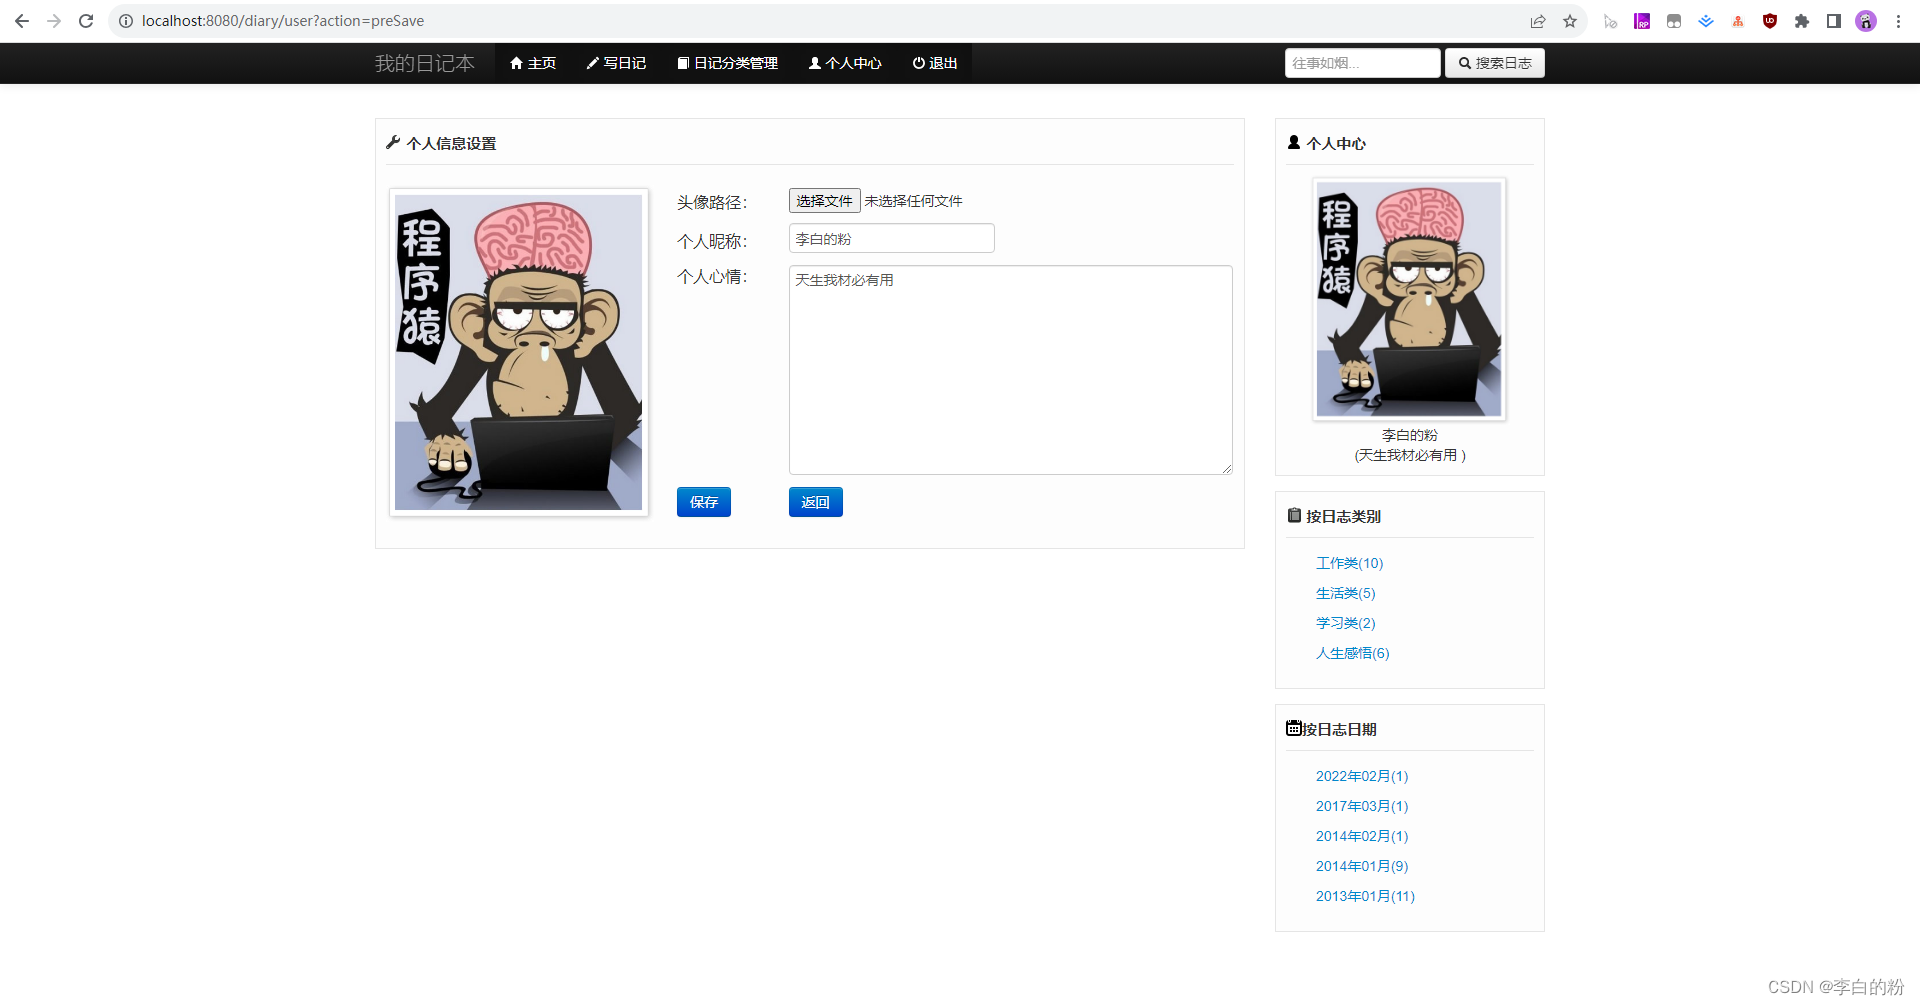Click 选择文件 to choose avatar file

(824, 201)
